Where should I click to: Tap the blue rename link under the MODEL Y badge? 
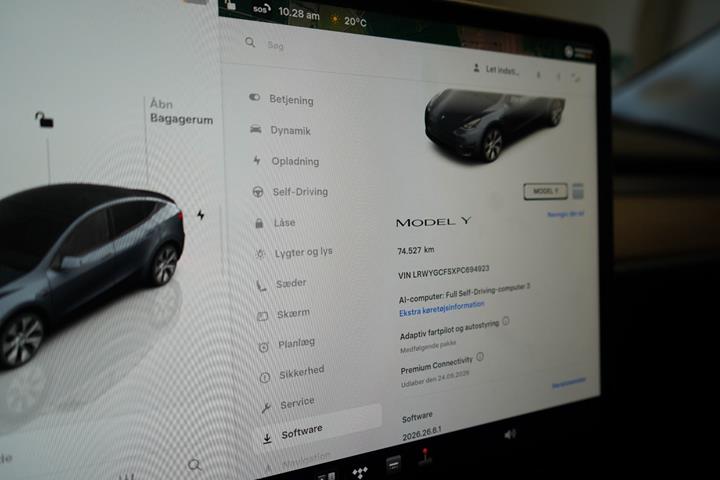[x=565, y=214]
